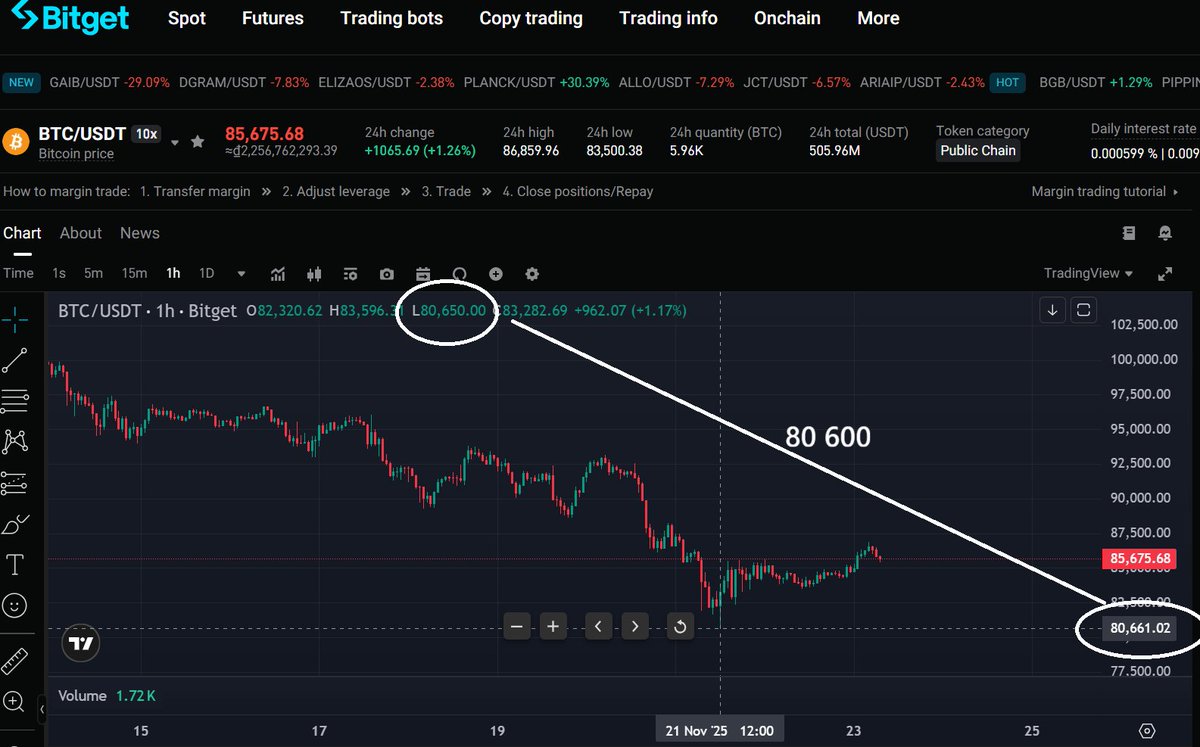The width and height of the screenshot is (1200, 747).
Task: Open the trading guide book icon
Action: pyautogui.click(x=1128, y=233)
